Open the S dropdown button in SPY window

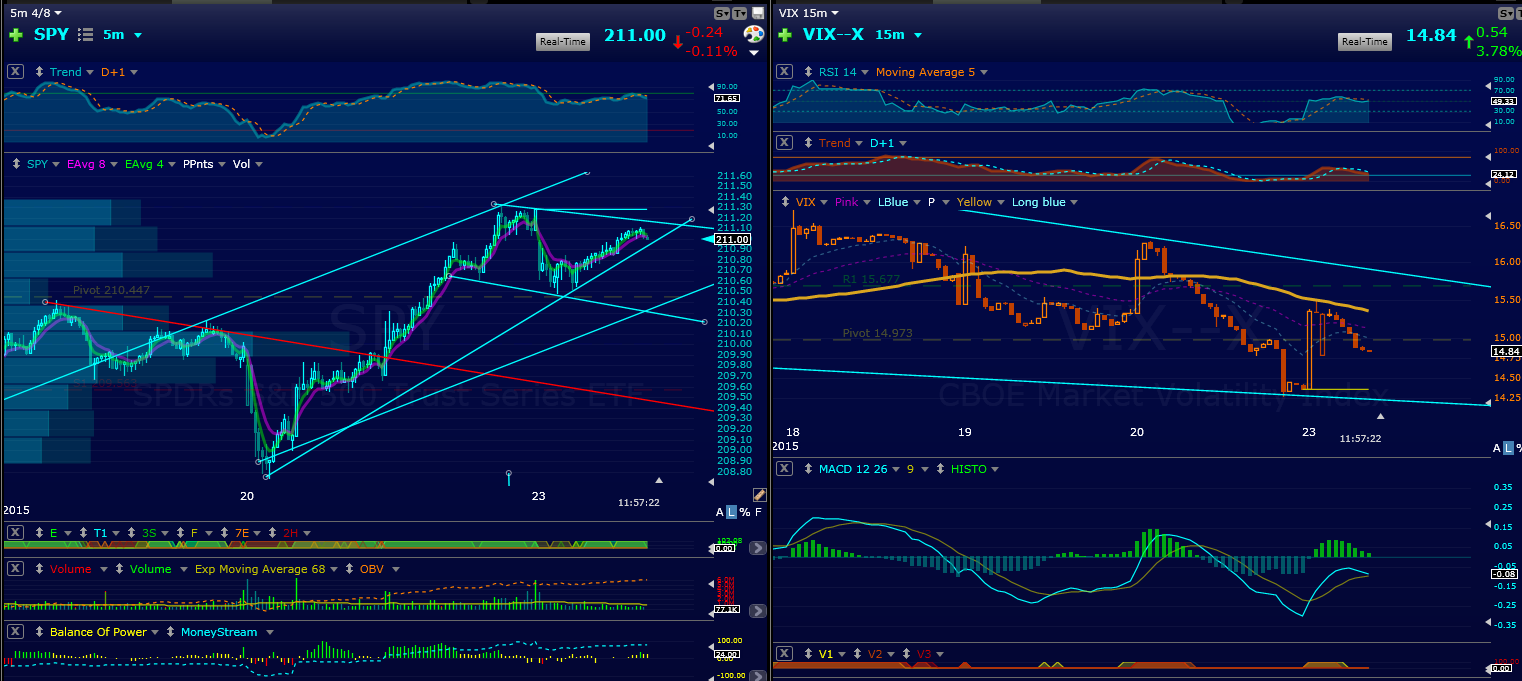723,13
